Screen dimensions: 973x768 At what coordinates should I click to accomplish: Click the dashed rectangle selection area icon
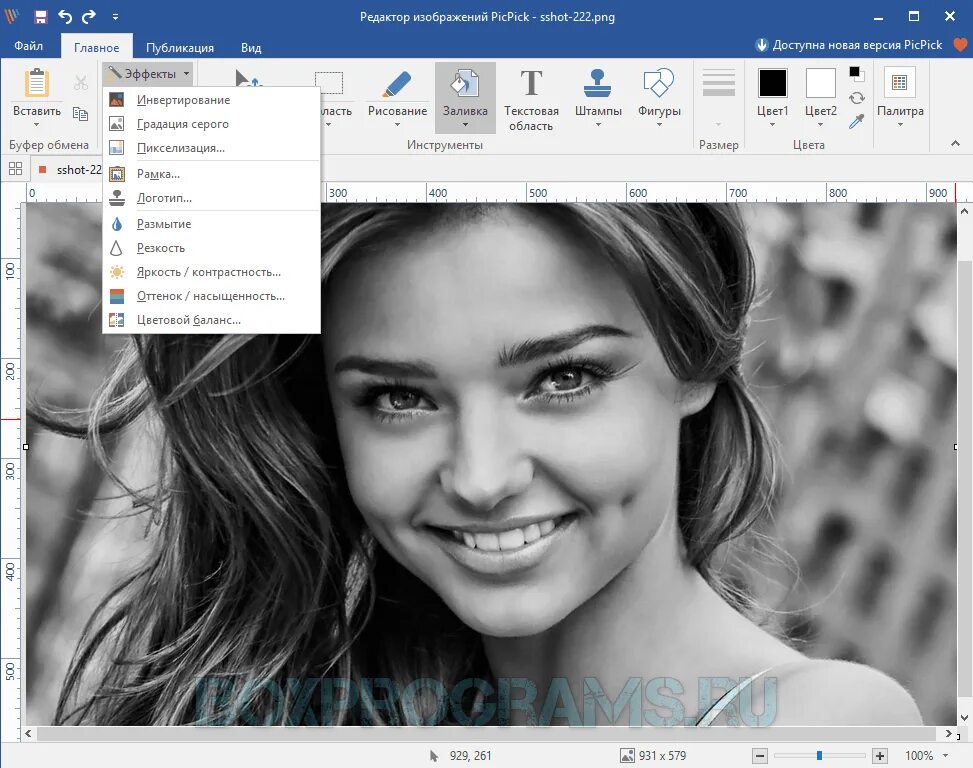[329, 83]
